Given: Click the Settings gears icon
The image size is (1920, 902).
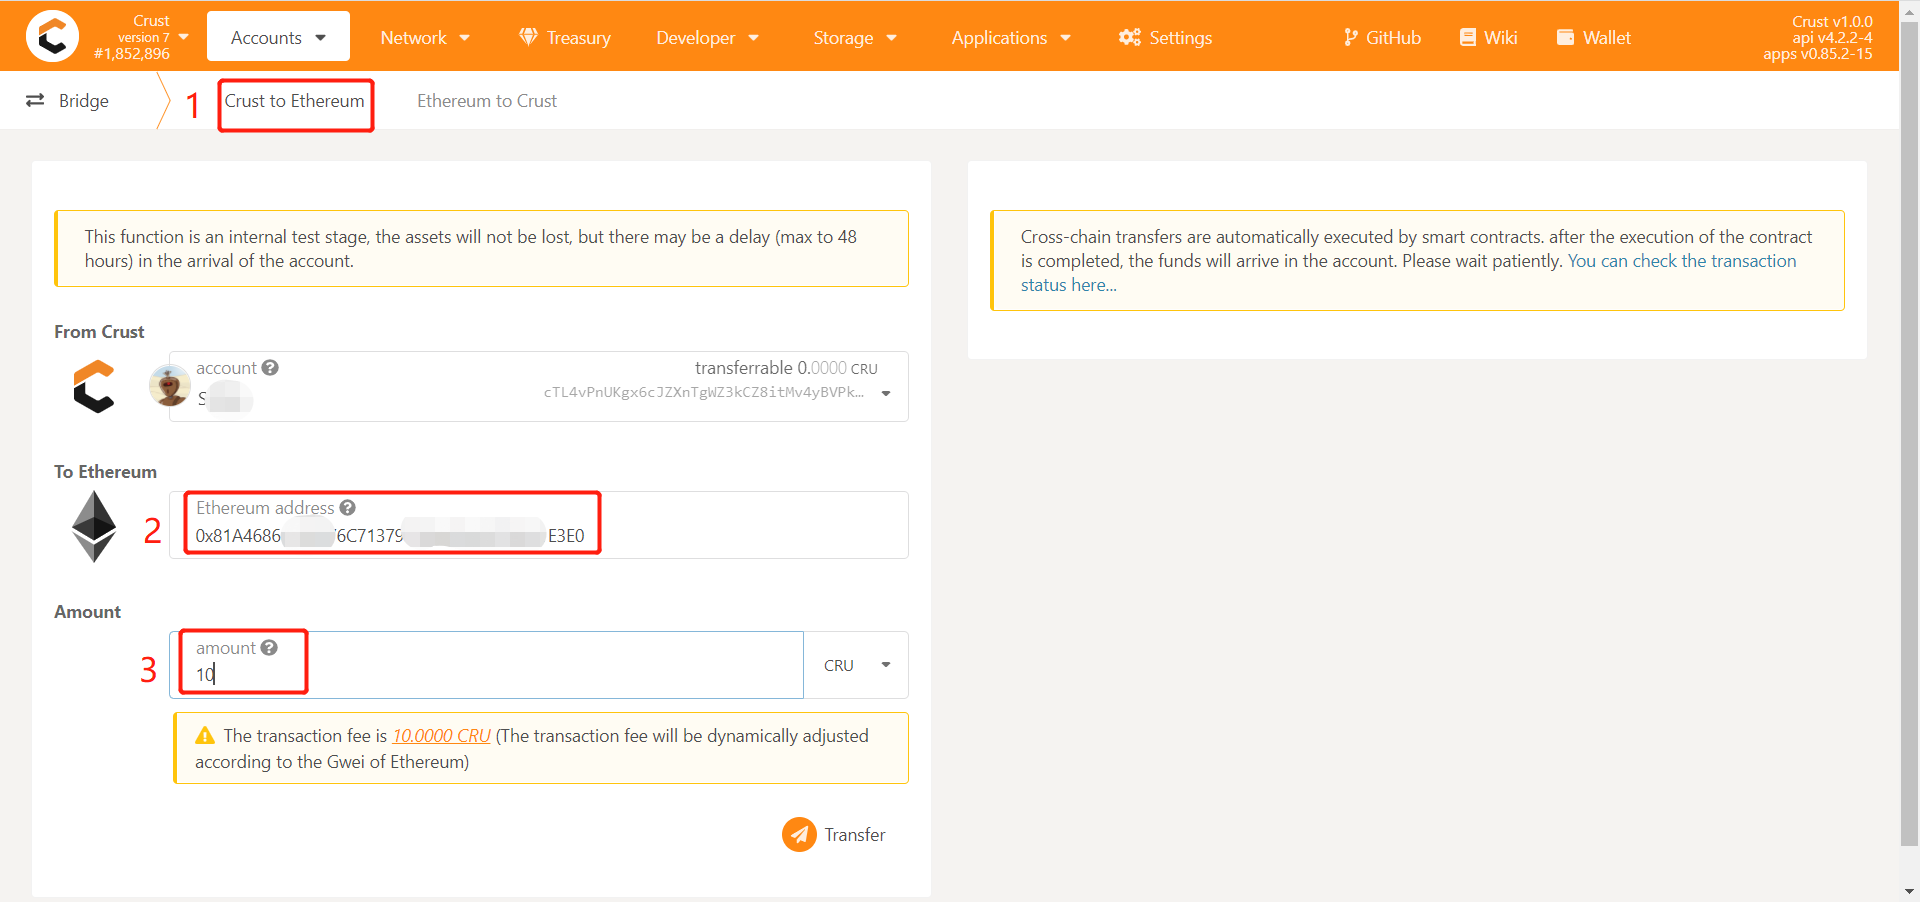Looking at the screenshot, I should 1130,37.
